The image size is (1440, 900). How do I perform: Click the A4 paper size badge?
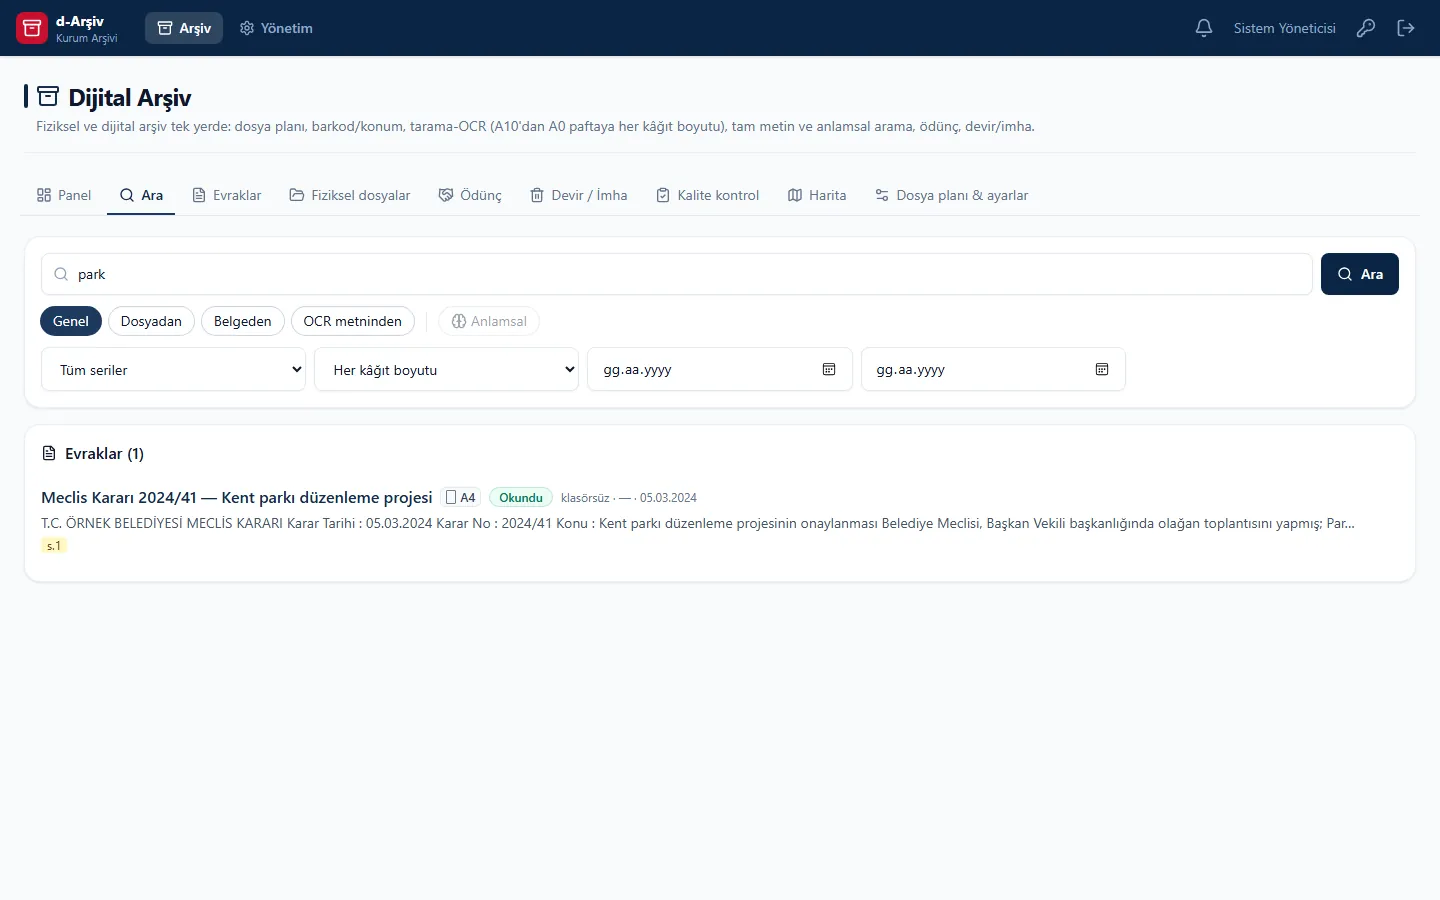click(461, 497)
